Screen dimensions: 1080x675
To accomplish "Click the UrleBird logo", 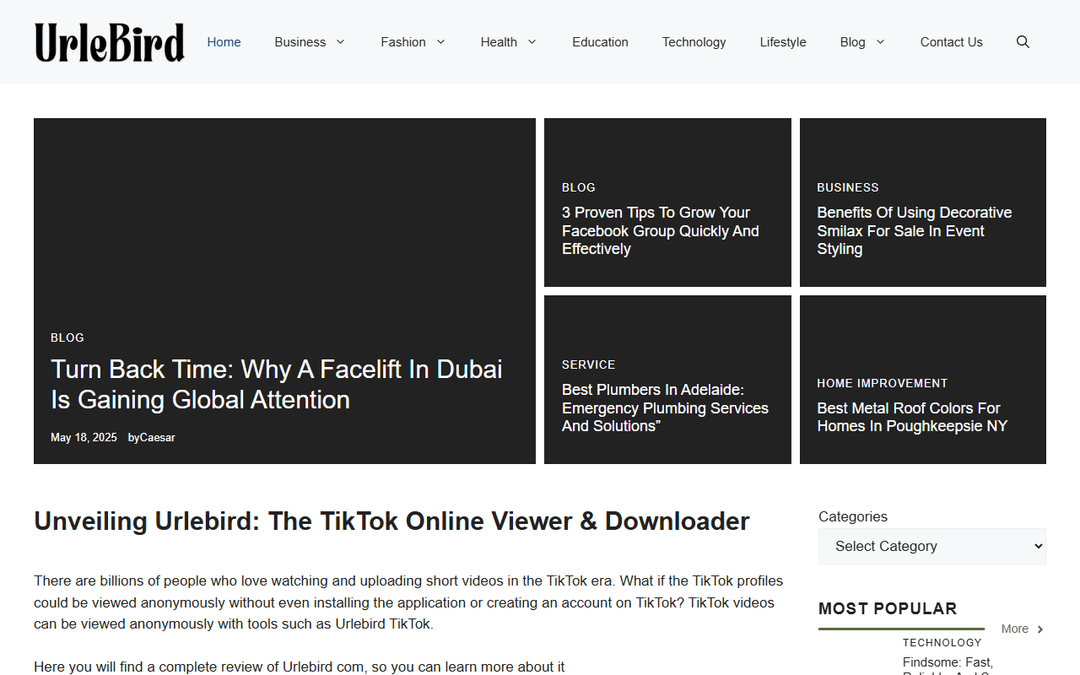I will (110, 42).
